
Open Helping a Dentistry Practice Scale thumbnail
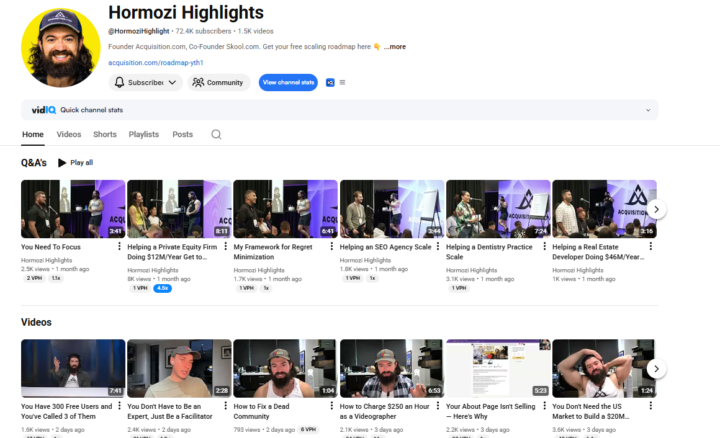click(498, 209)
